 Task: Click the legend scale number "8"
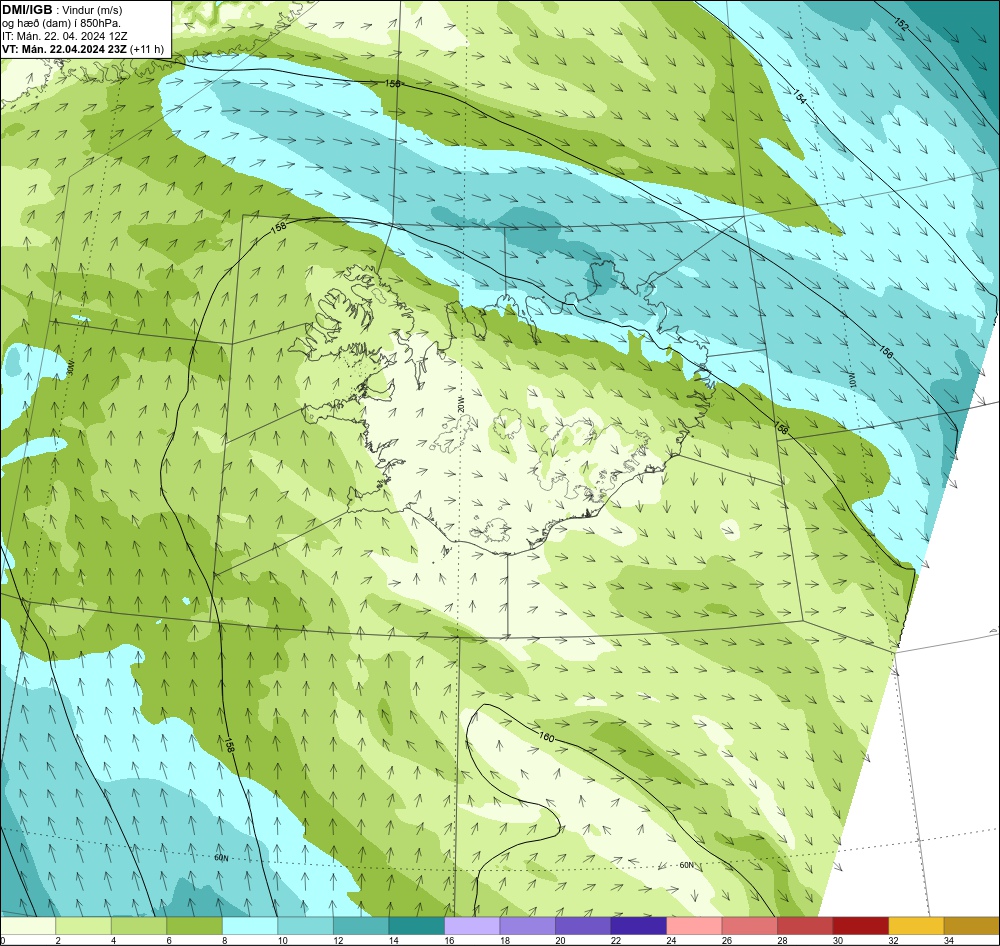(x=224, y=940)
